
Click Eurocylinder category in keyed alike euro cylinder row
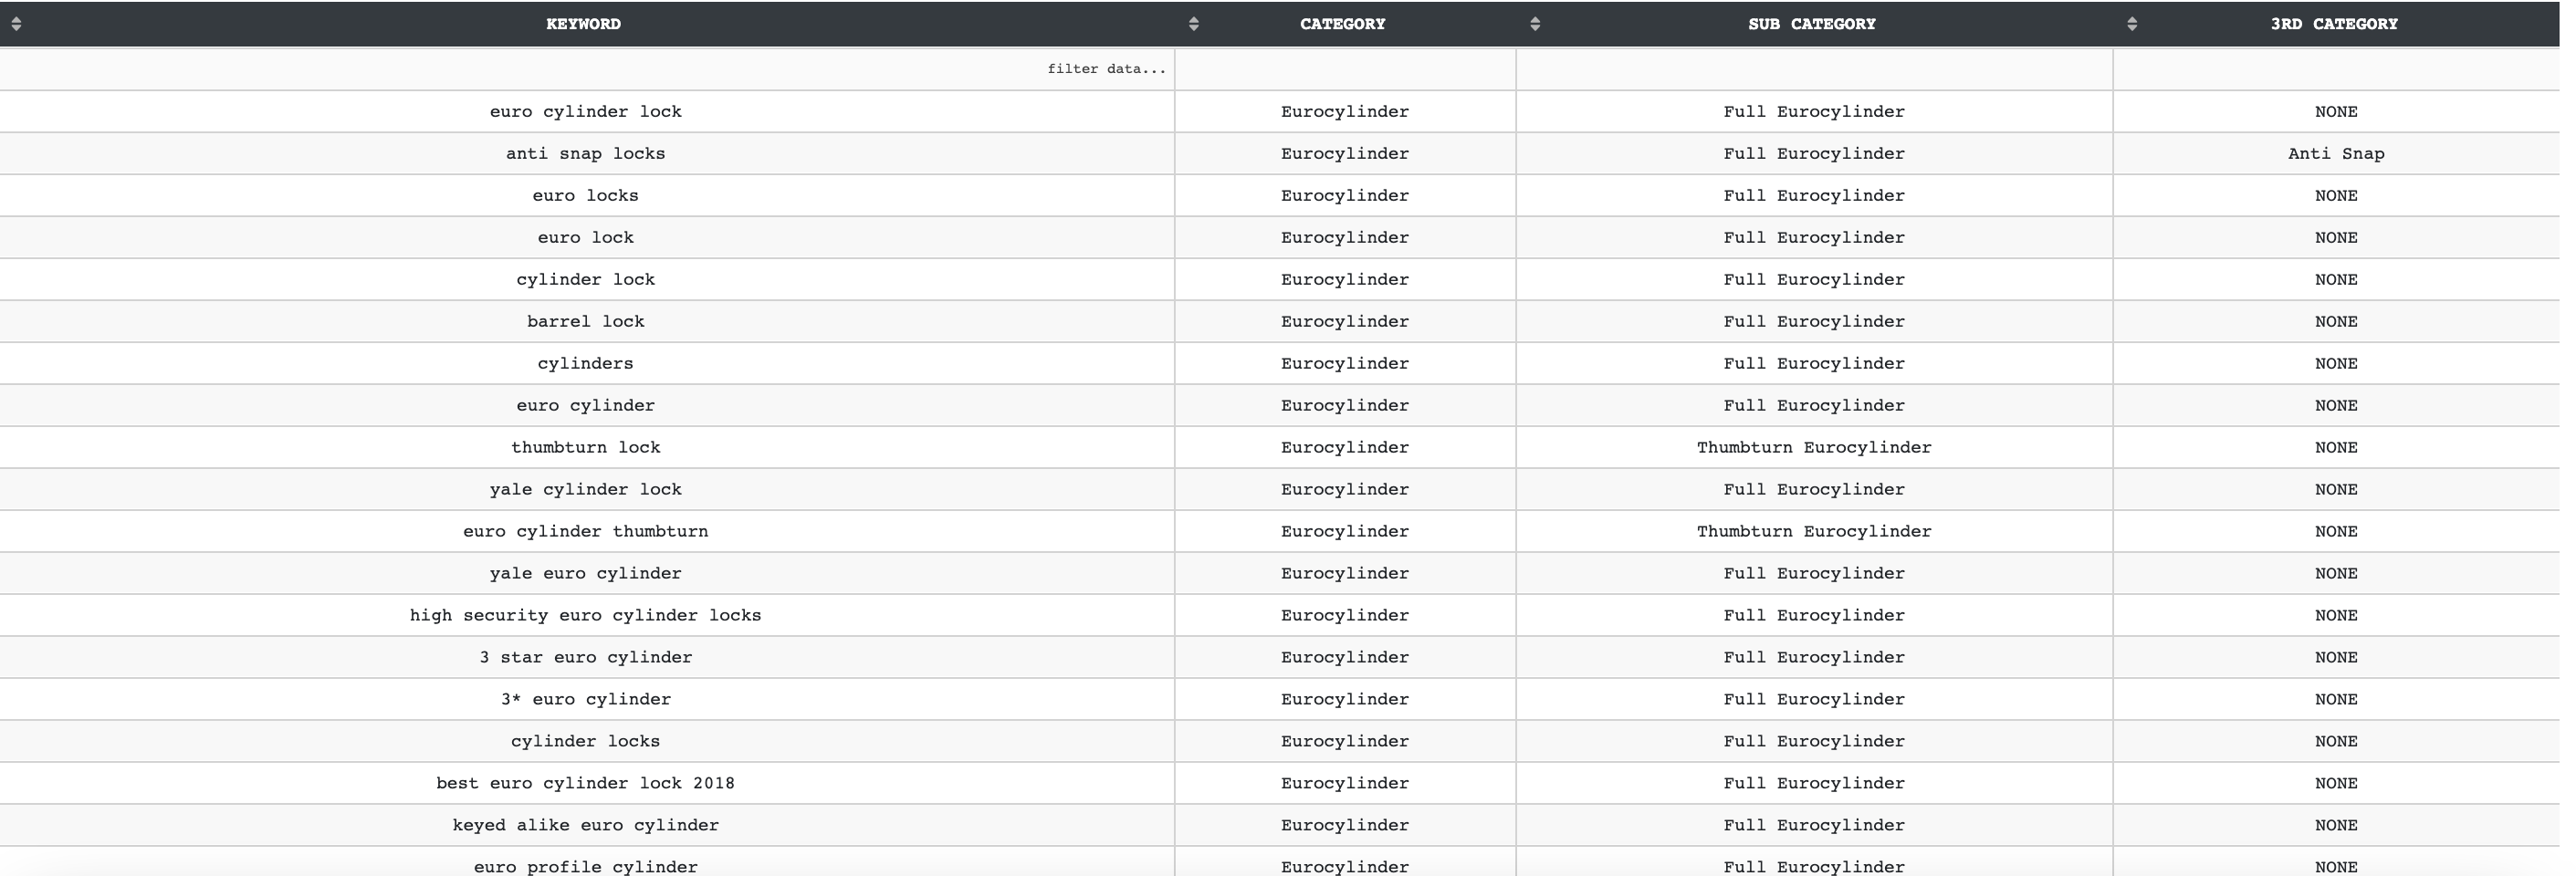[1345, 825]
